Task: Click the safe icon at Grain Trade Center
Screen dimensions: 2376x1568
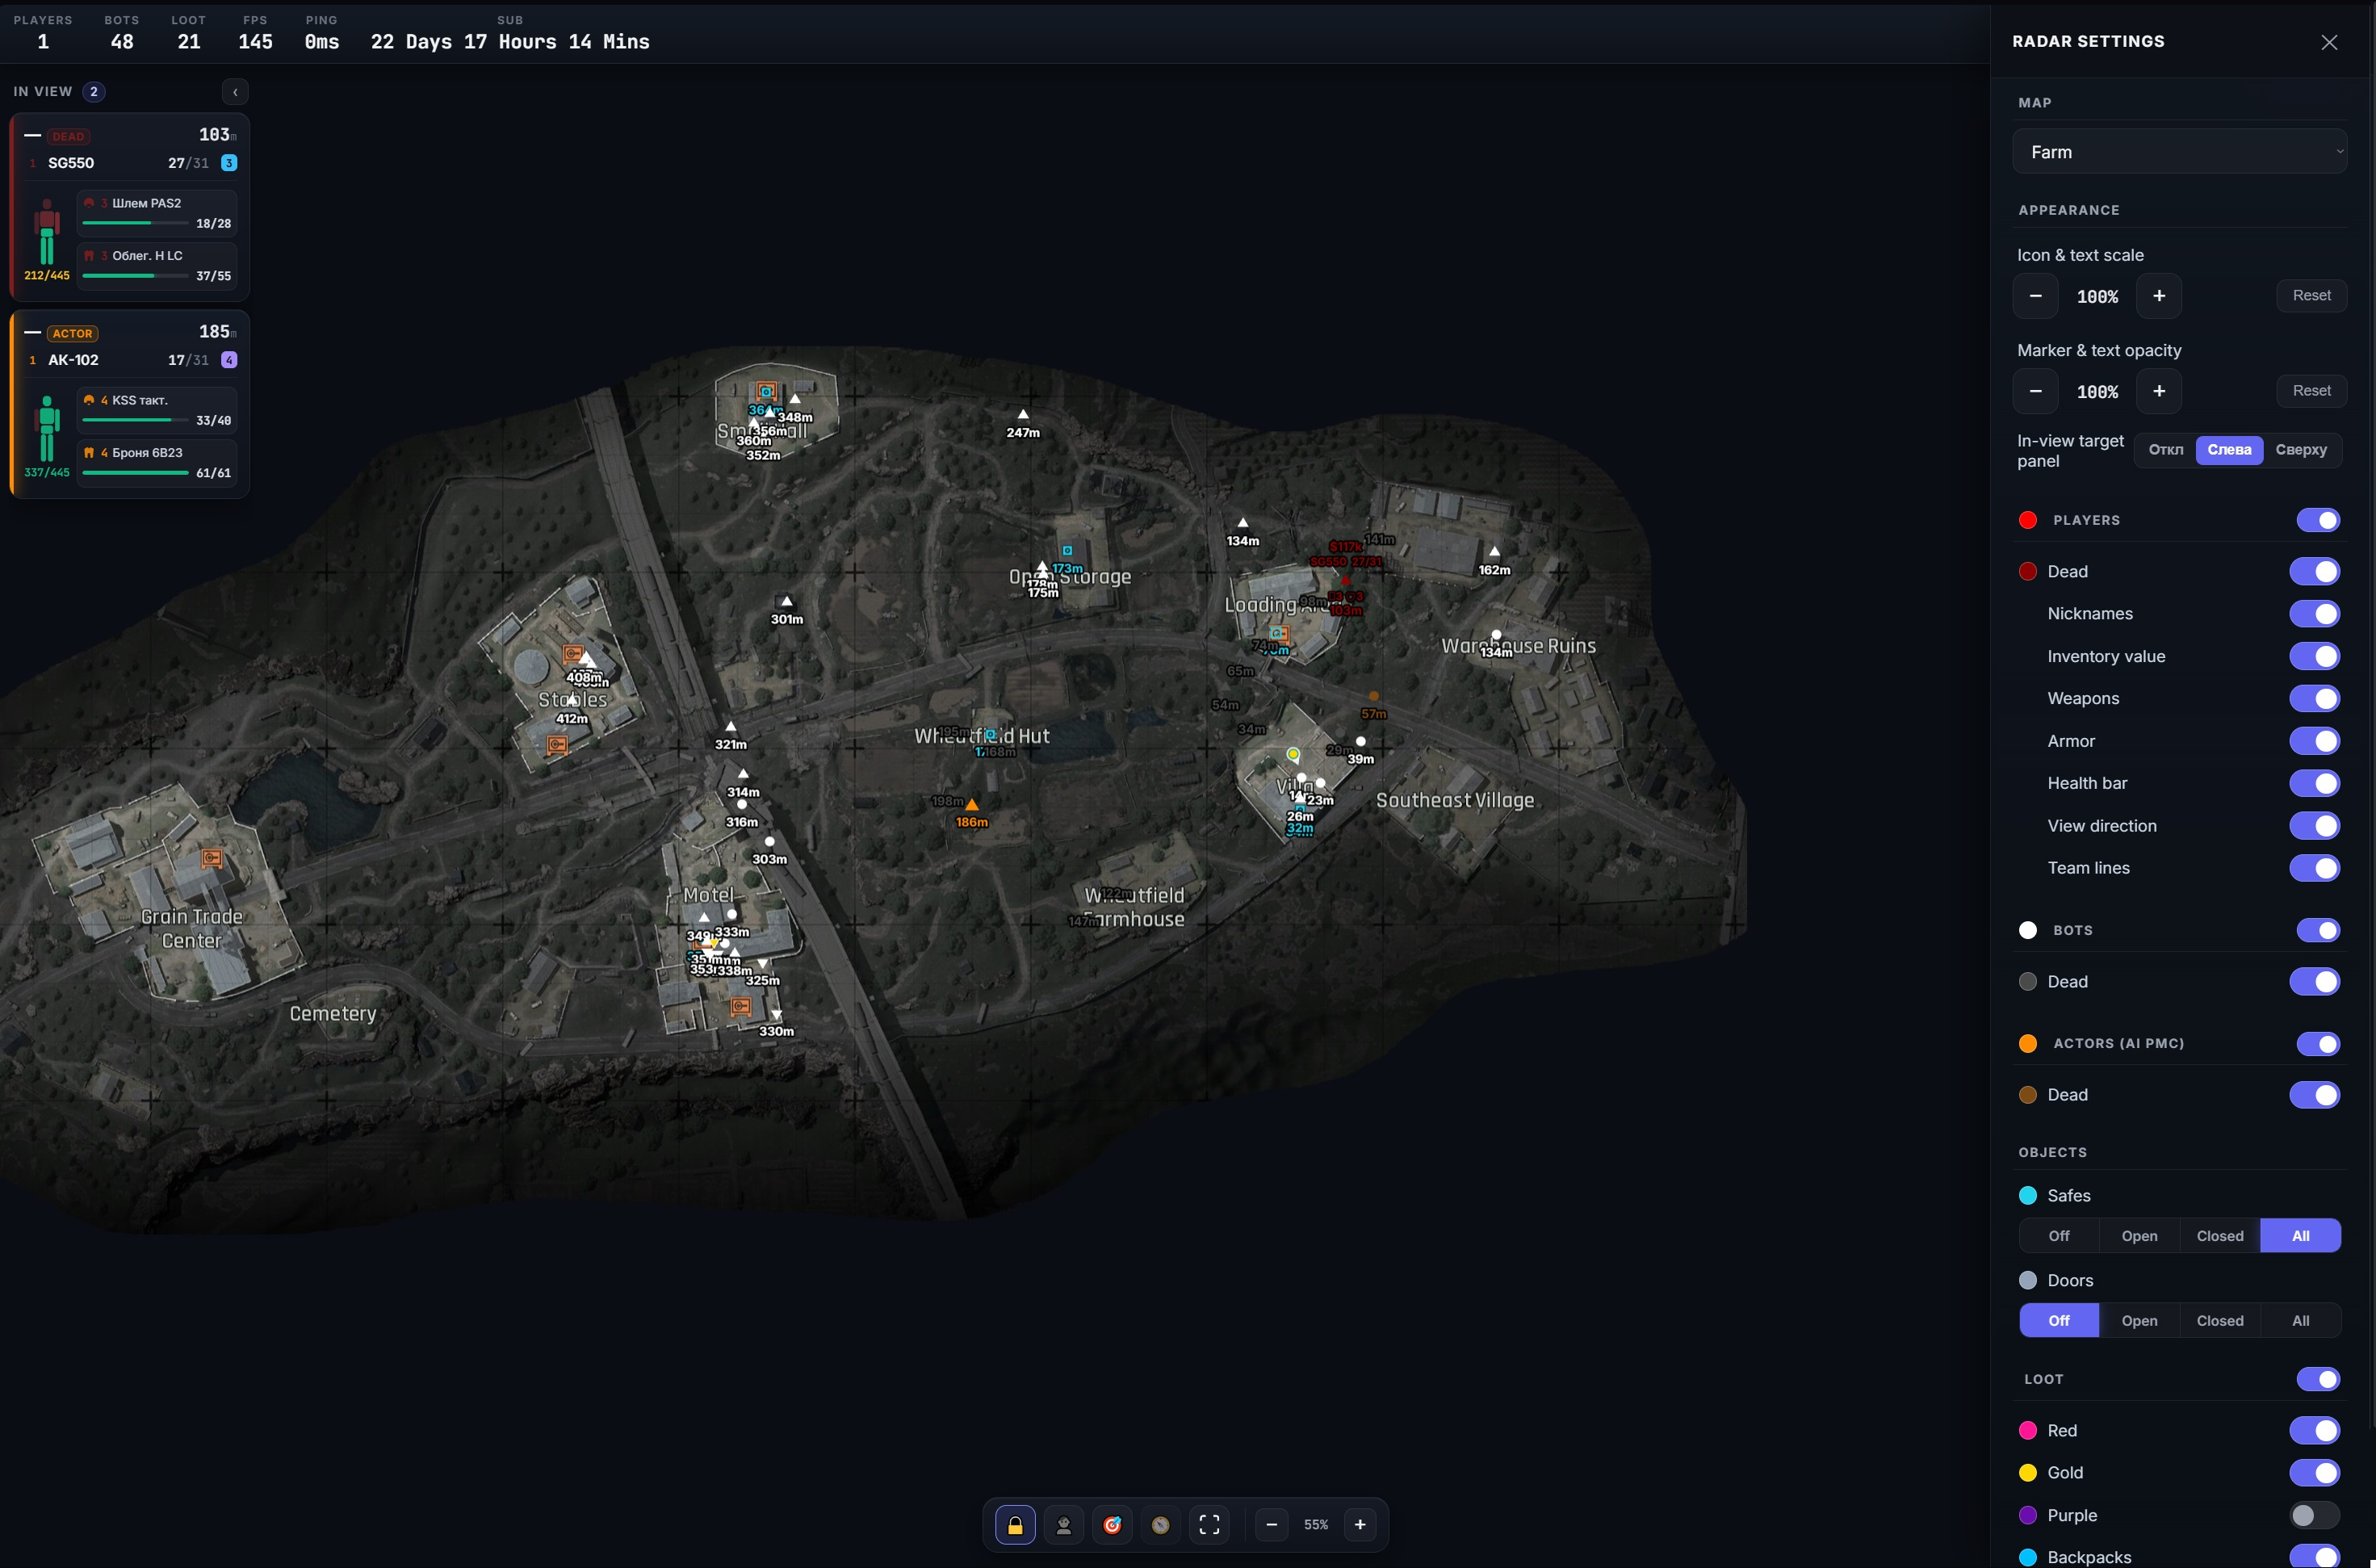Action: click(212, 858)
